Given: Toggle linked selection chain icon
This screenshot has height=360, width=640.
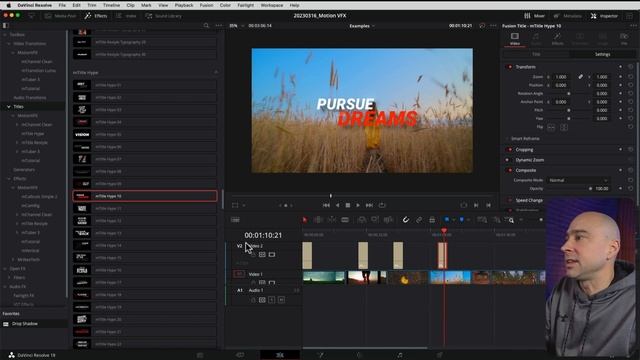Looking at the screenshot, I should coord(419,220).
